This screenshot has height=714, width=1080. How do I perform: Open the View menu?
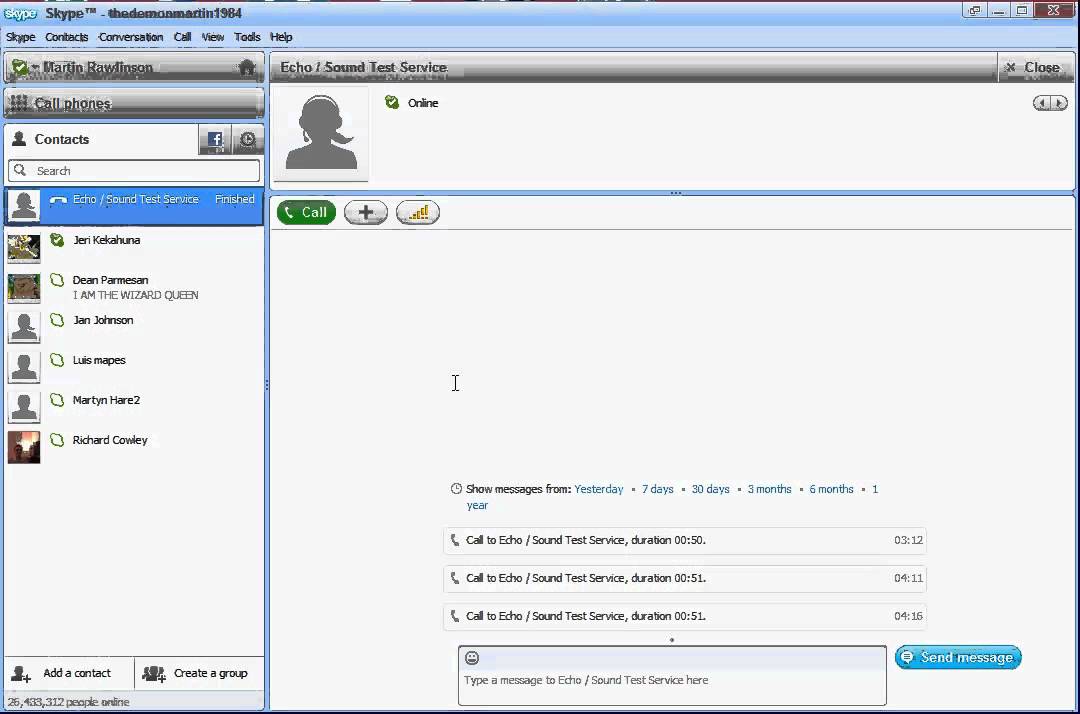point(213,37)
